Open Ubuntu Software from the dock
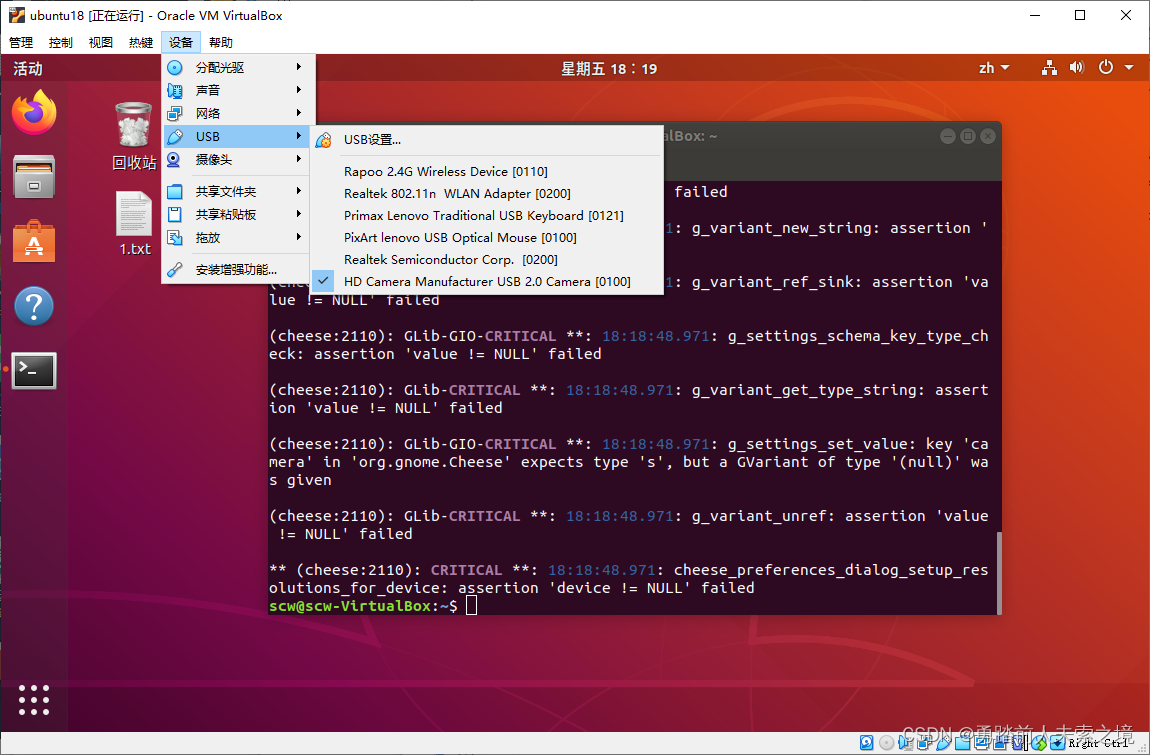This screenshot has height=755, width=1150. pos(34,241)
